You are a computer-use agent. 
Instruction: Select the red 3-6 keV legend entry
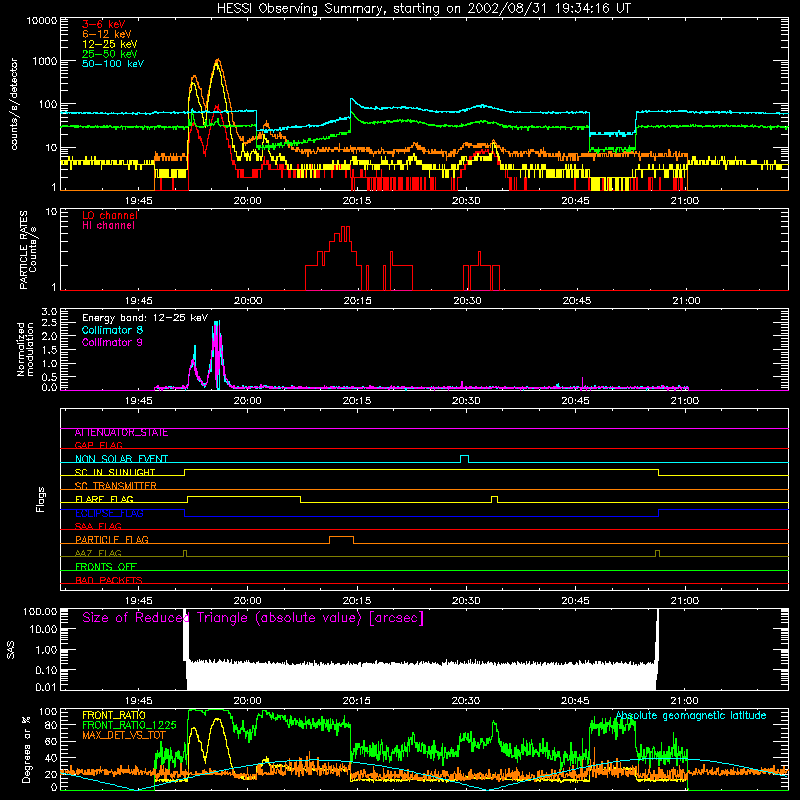(104, 24)
